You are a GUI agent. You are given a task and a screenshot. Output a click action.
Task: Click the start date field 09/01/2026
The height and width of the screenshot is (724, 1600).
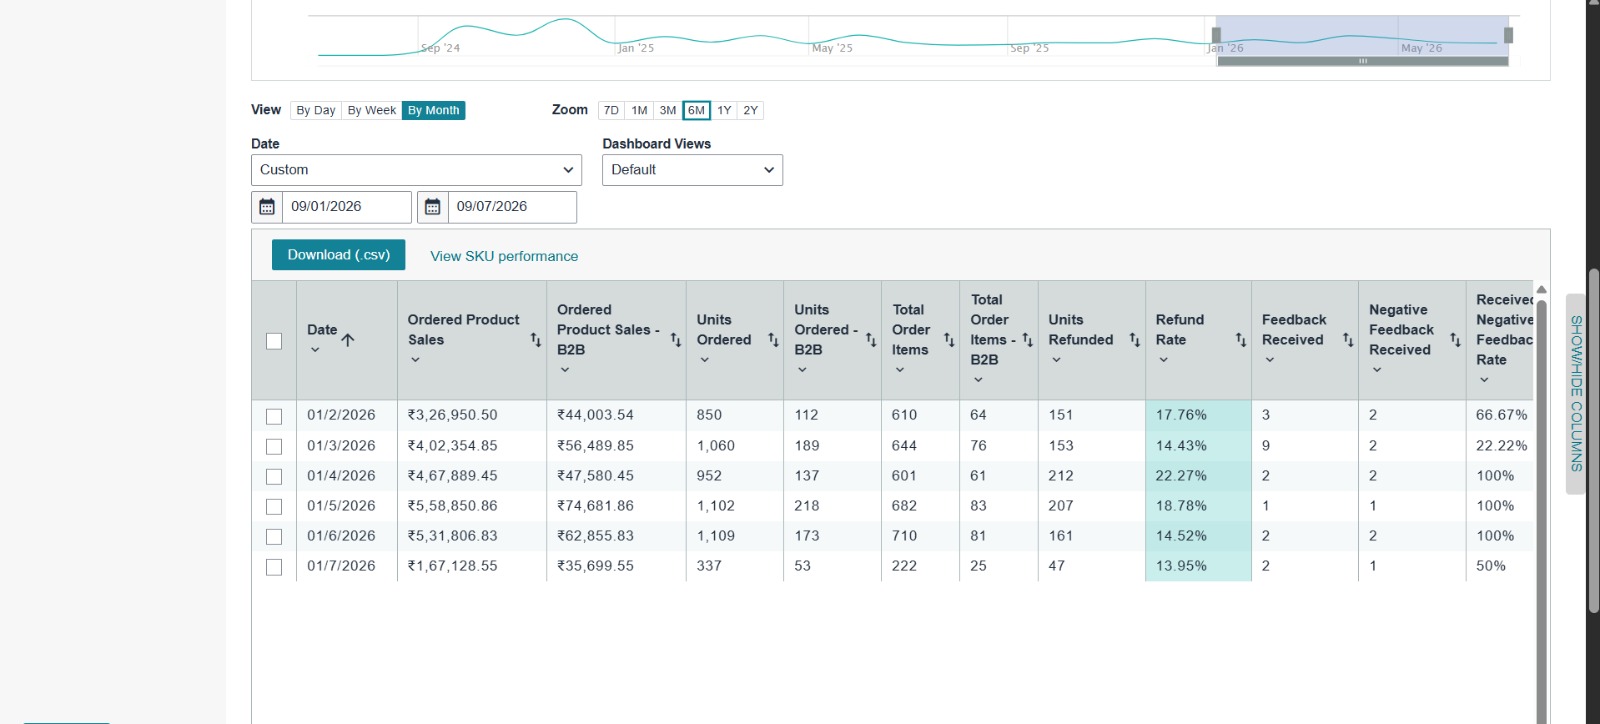tap(346, 207)
